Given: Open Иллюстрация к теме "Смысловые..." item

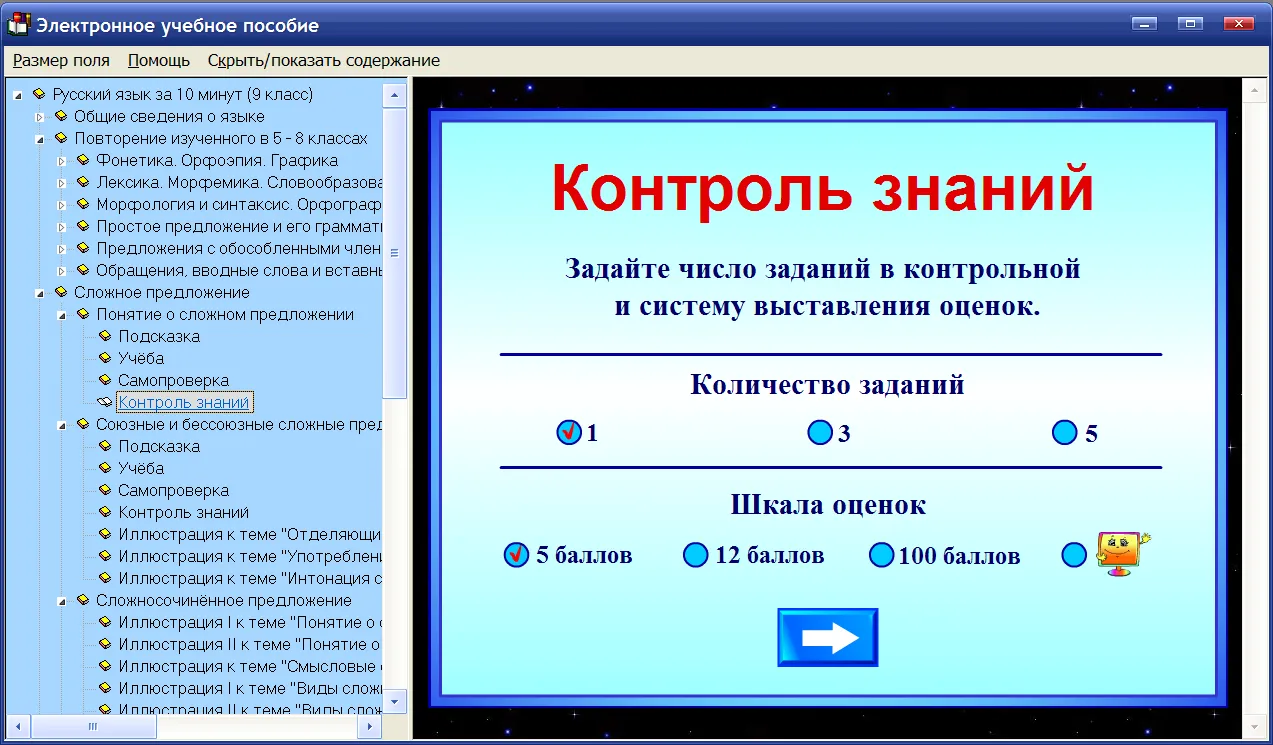Looking at the screenshot, I should pyautogui.click(x=250, y=666).
